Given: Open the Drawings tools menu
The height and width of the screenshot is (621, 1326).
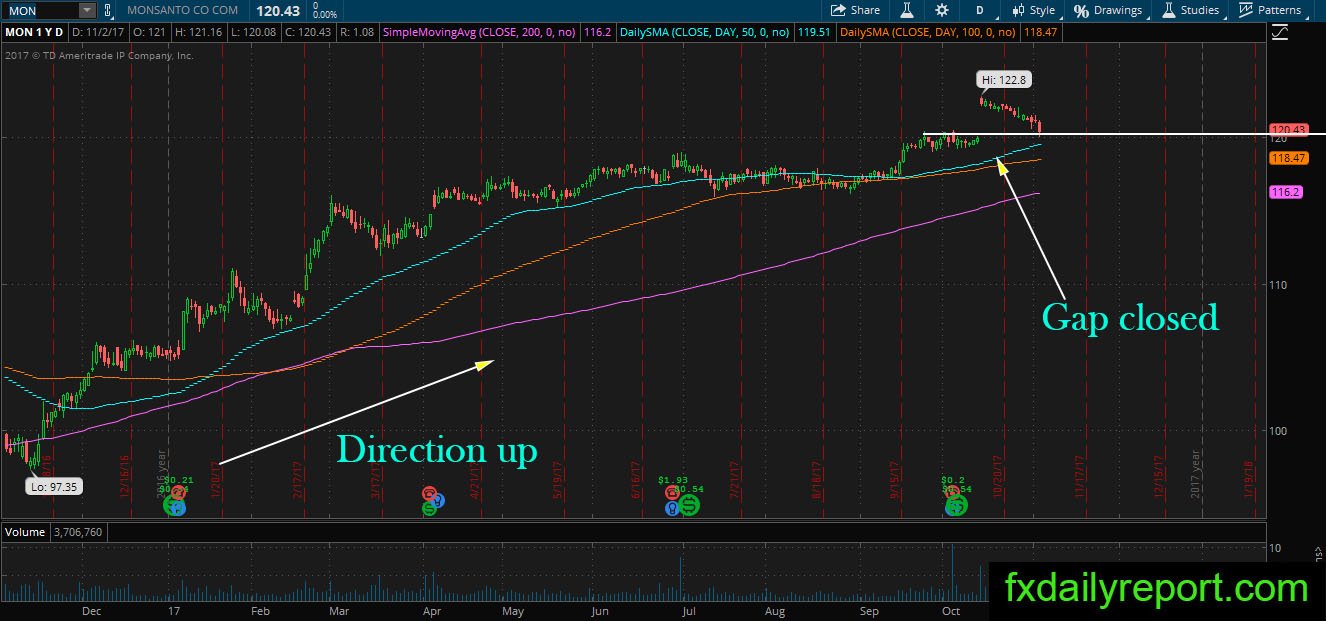Looking at the screenshot, I should click(x=1108, y=10).
